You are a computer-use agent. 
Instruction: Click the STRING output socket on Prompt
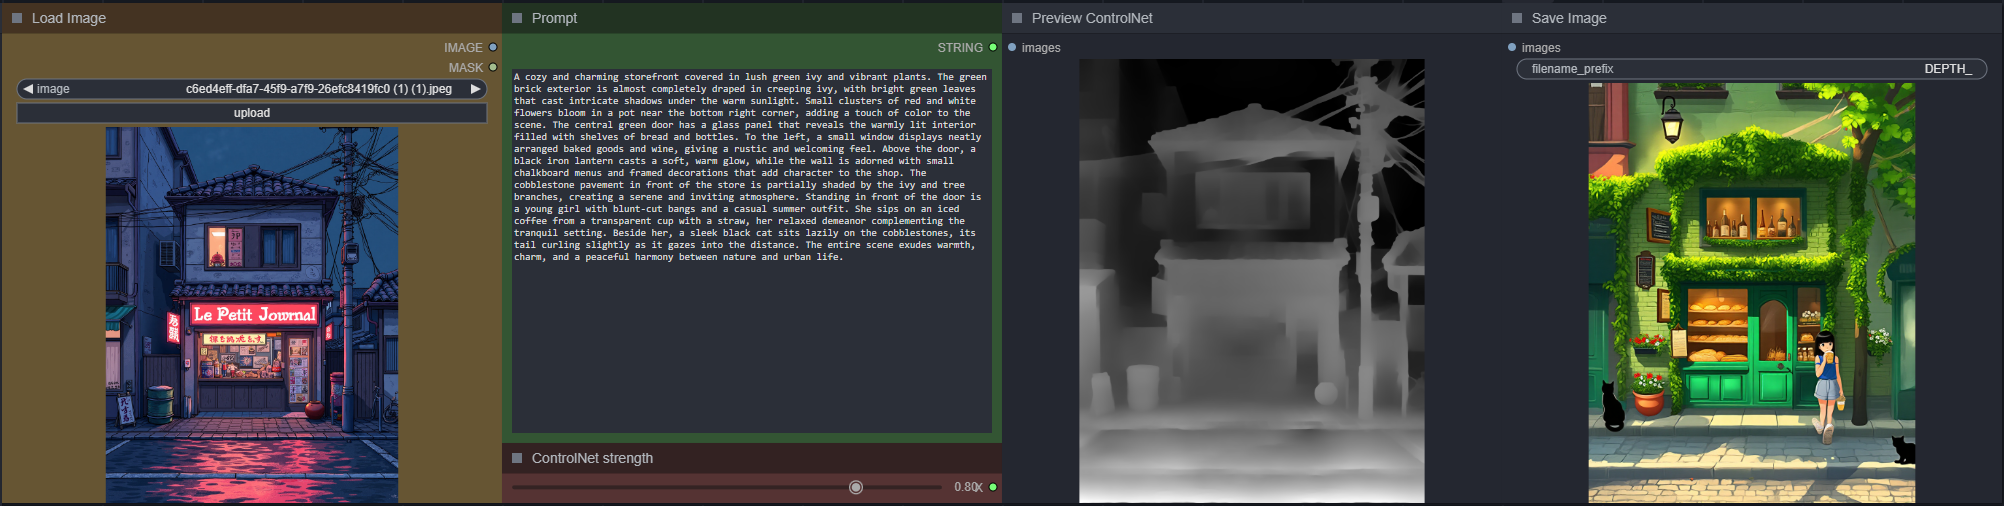993,47
